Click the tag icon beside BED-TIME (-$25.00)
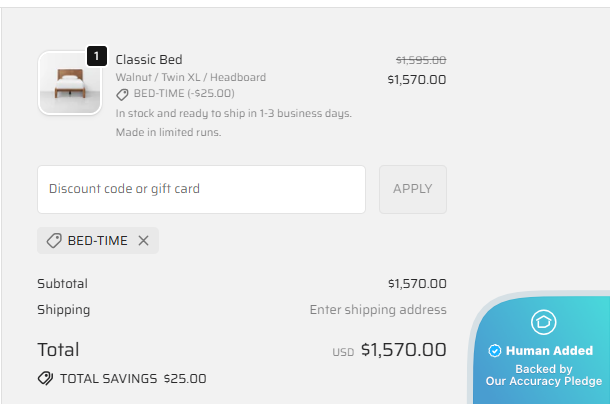The height and width of the screenshot is (404, 610). click(122, 94)
